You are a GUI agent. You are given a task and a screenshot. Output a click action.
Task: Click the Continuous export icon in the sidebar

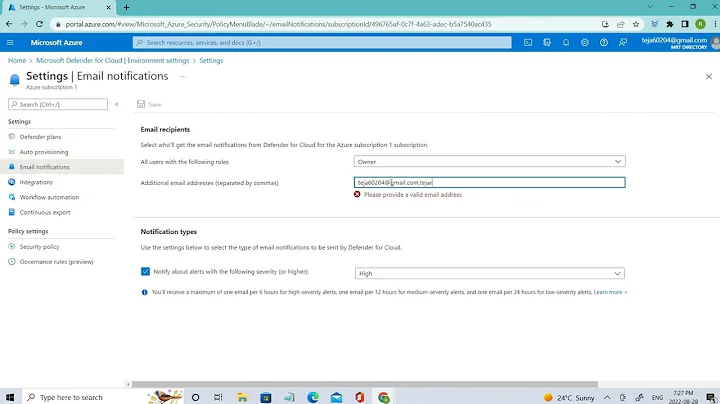(x=12, y=212)
